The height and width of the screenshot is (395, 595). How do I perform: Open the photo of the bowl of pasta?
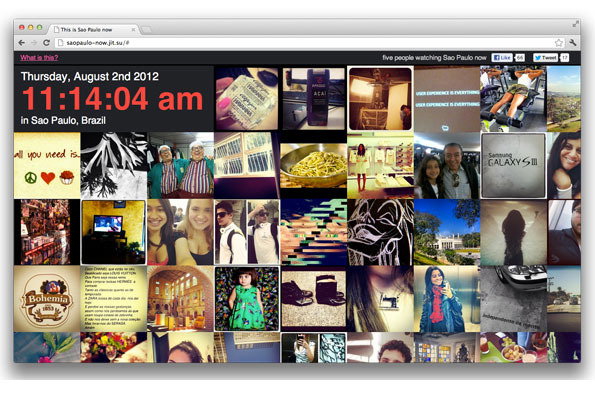(x=313, y=165)
